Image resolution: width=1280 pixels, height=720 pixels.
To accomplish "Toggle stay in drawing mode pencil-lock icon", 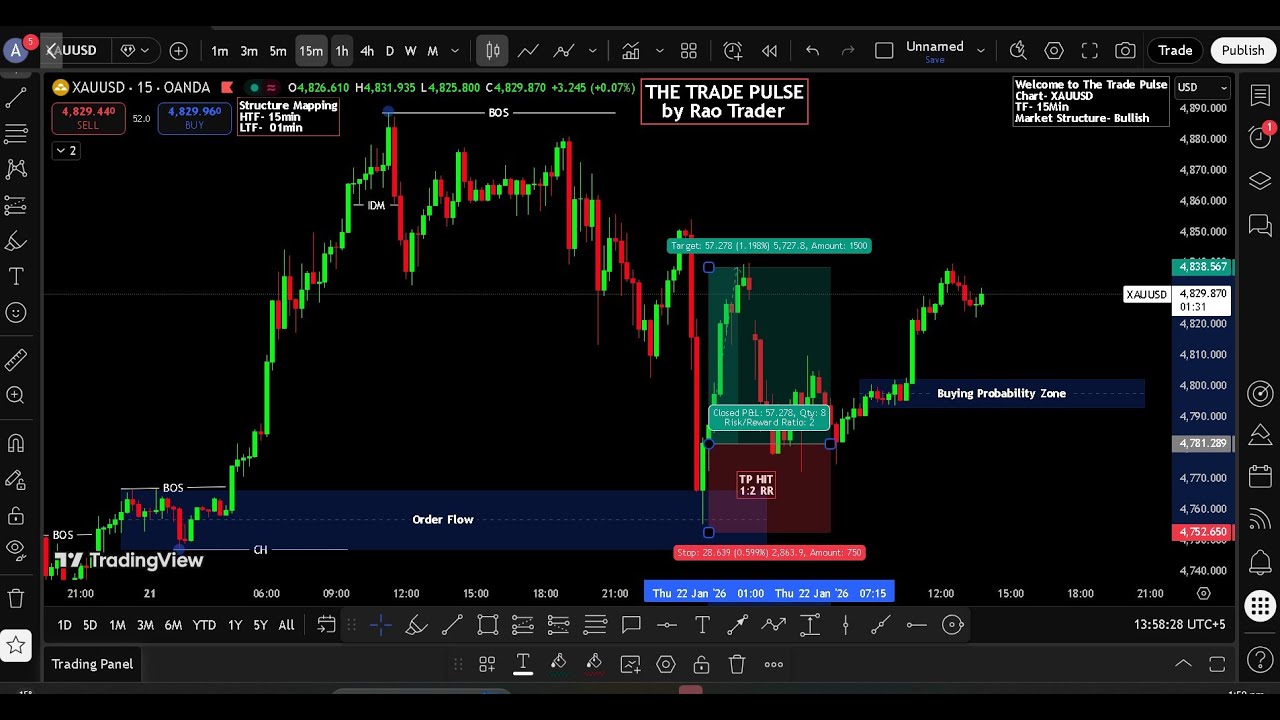I will point(16,480).
